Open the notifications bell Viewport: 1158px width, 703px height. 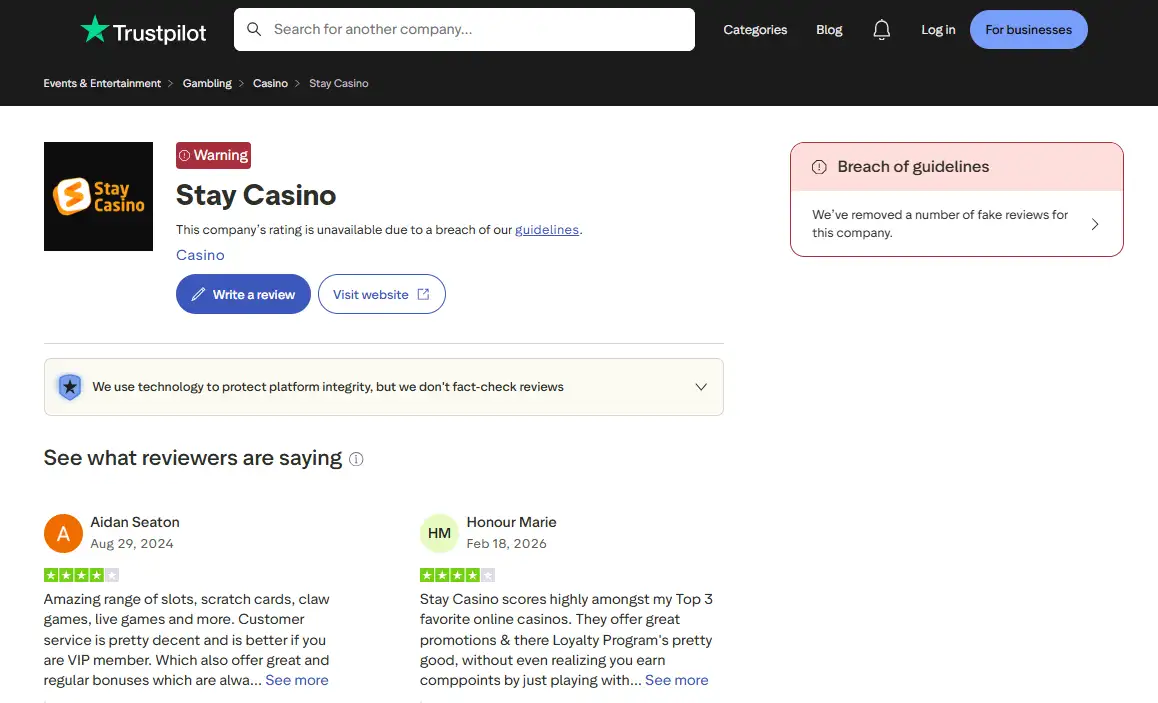point(881,30)
